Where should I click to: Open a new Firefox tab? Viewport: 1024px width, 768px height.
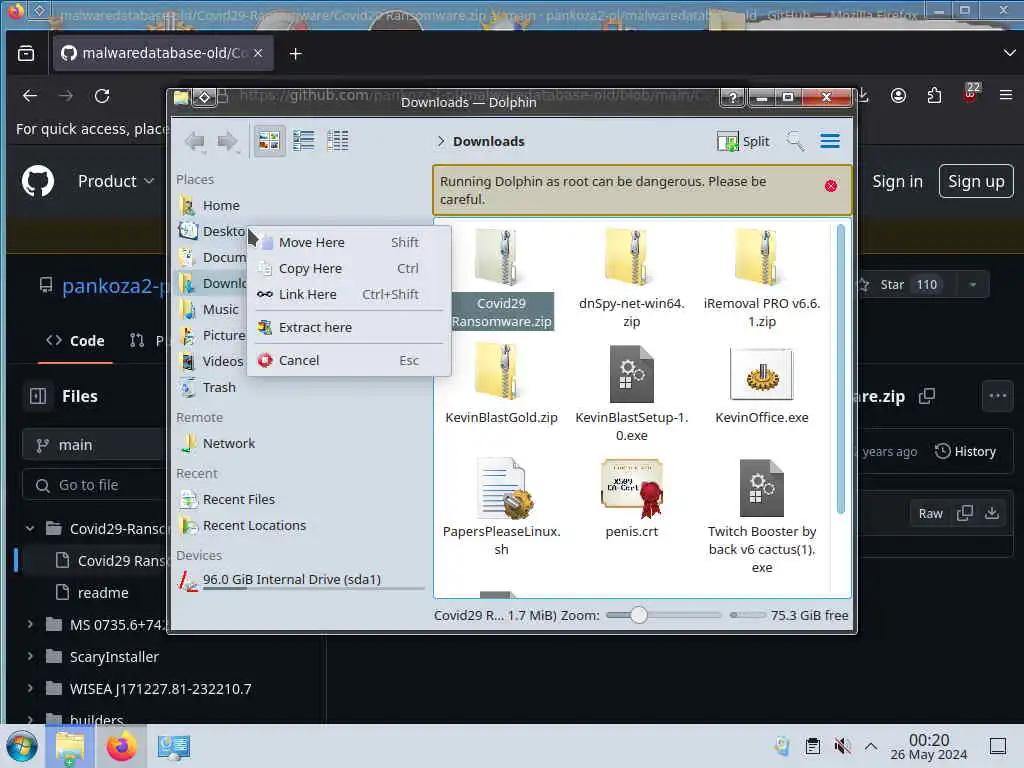tap(295, 54)
